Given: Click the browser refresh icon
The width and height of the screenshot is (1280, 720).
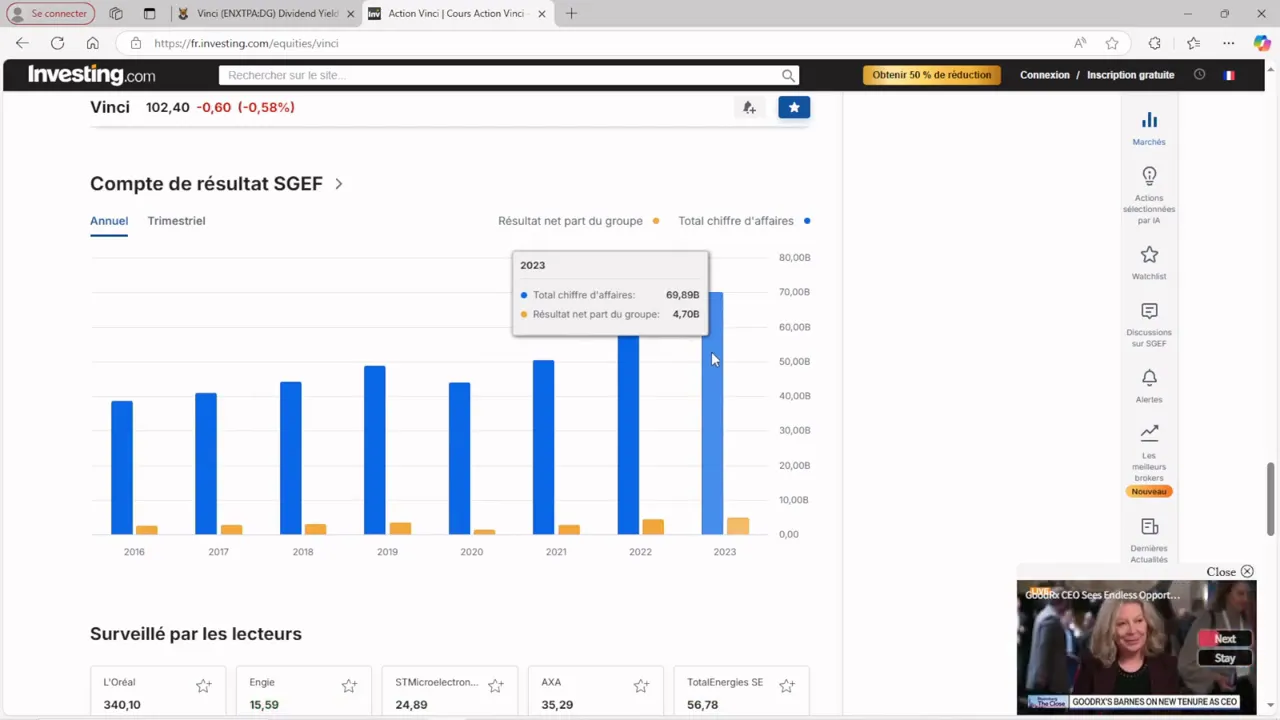Looking at the screenshot, I should point(57,43).
